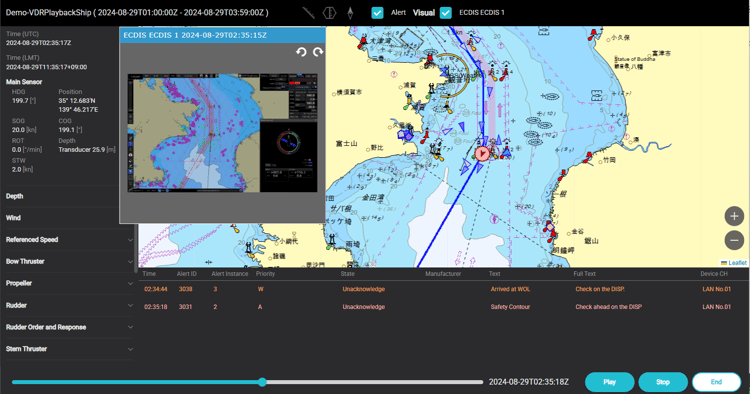Expand the Propeller section

tap(69, 284)
